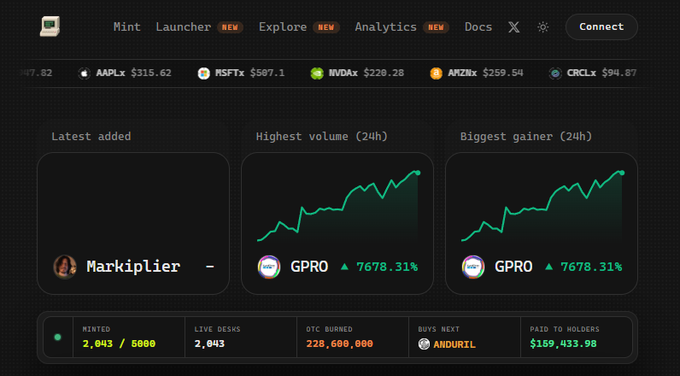The height and width of the screenshot is (376, 680).
Task: Select the AAPLx ticker symbol
Action: click(111, 73)
